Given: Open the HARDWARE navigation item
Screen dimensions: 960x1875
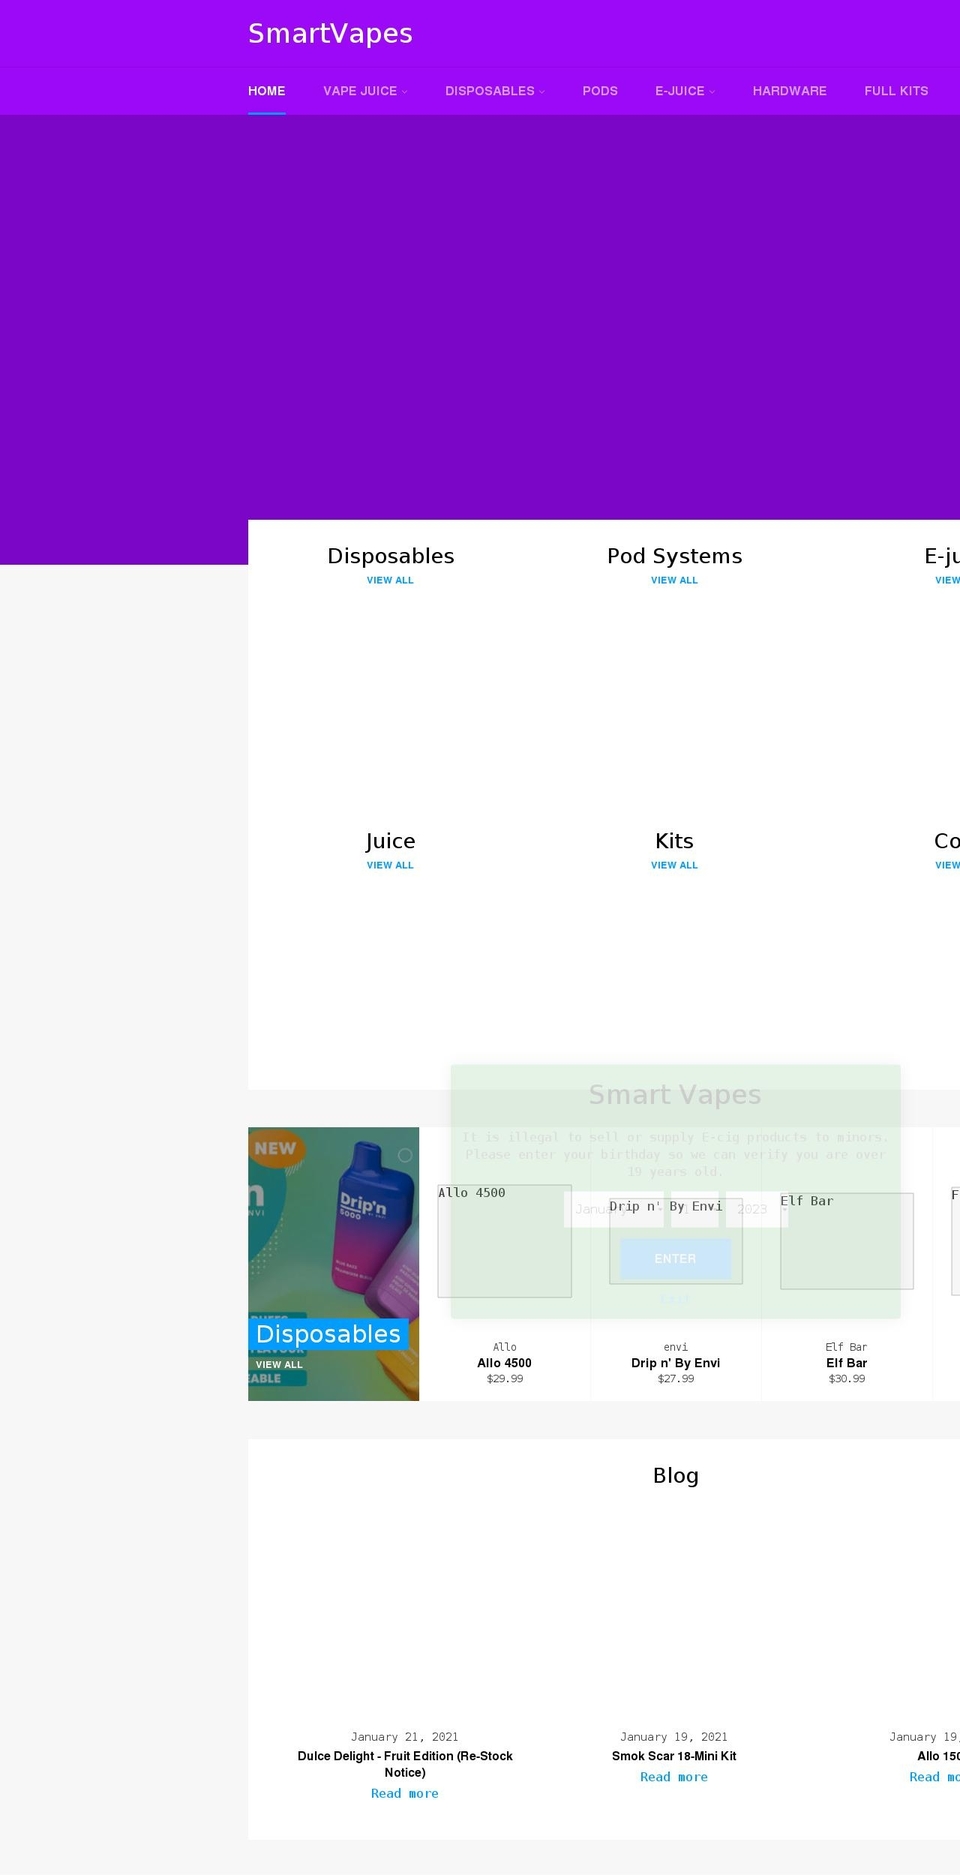Looking at the screenshot, I should [x=790, y=91].
